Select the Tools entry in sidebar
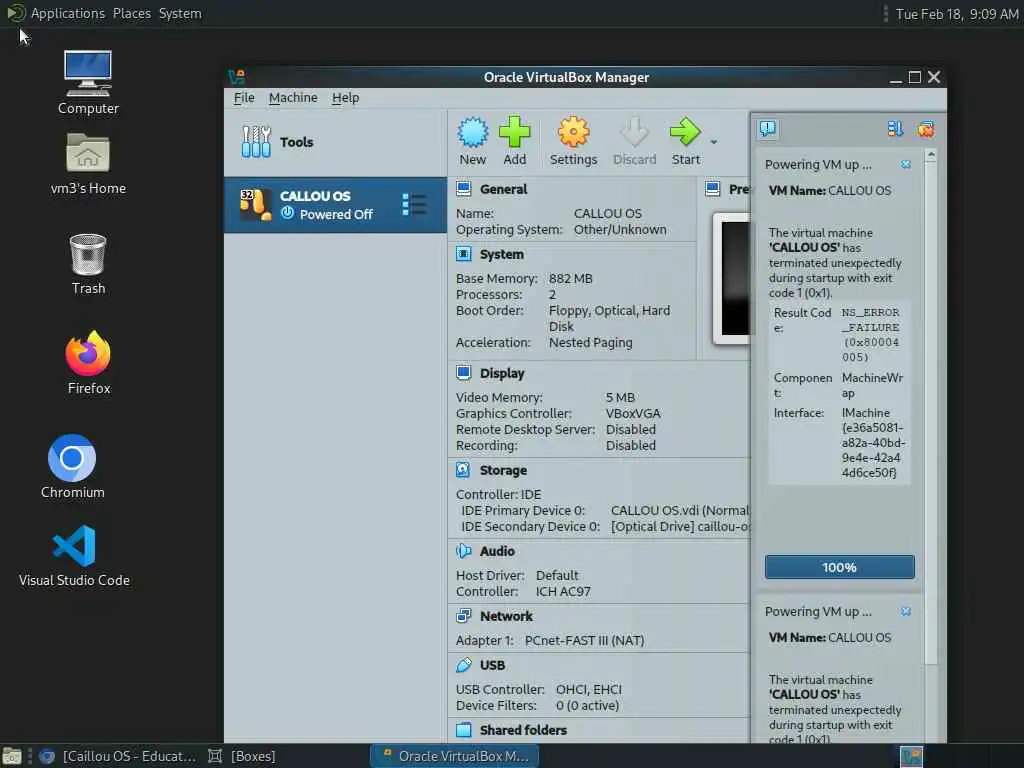 (x=335, y=142)
